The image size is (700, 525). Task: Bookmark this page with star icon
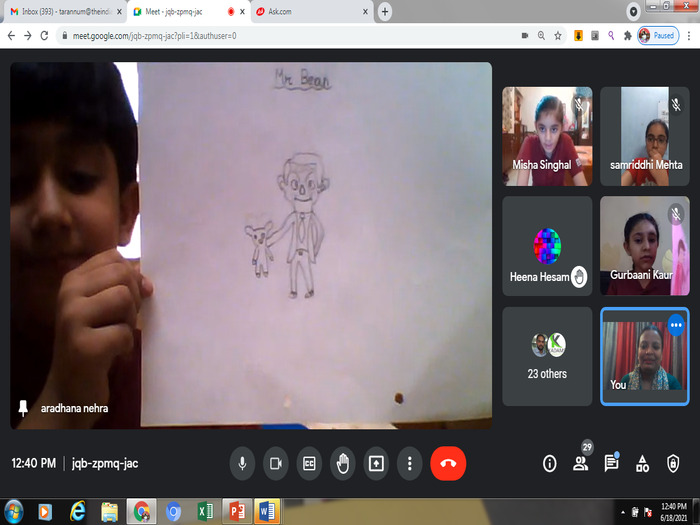tap(558, 36)
